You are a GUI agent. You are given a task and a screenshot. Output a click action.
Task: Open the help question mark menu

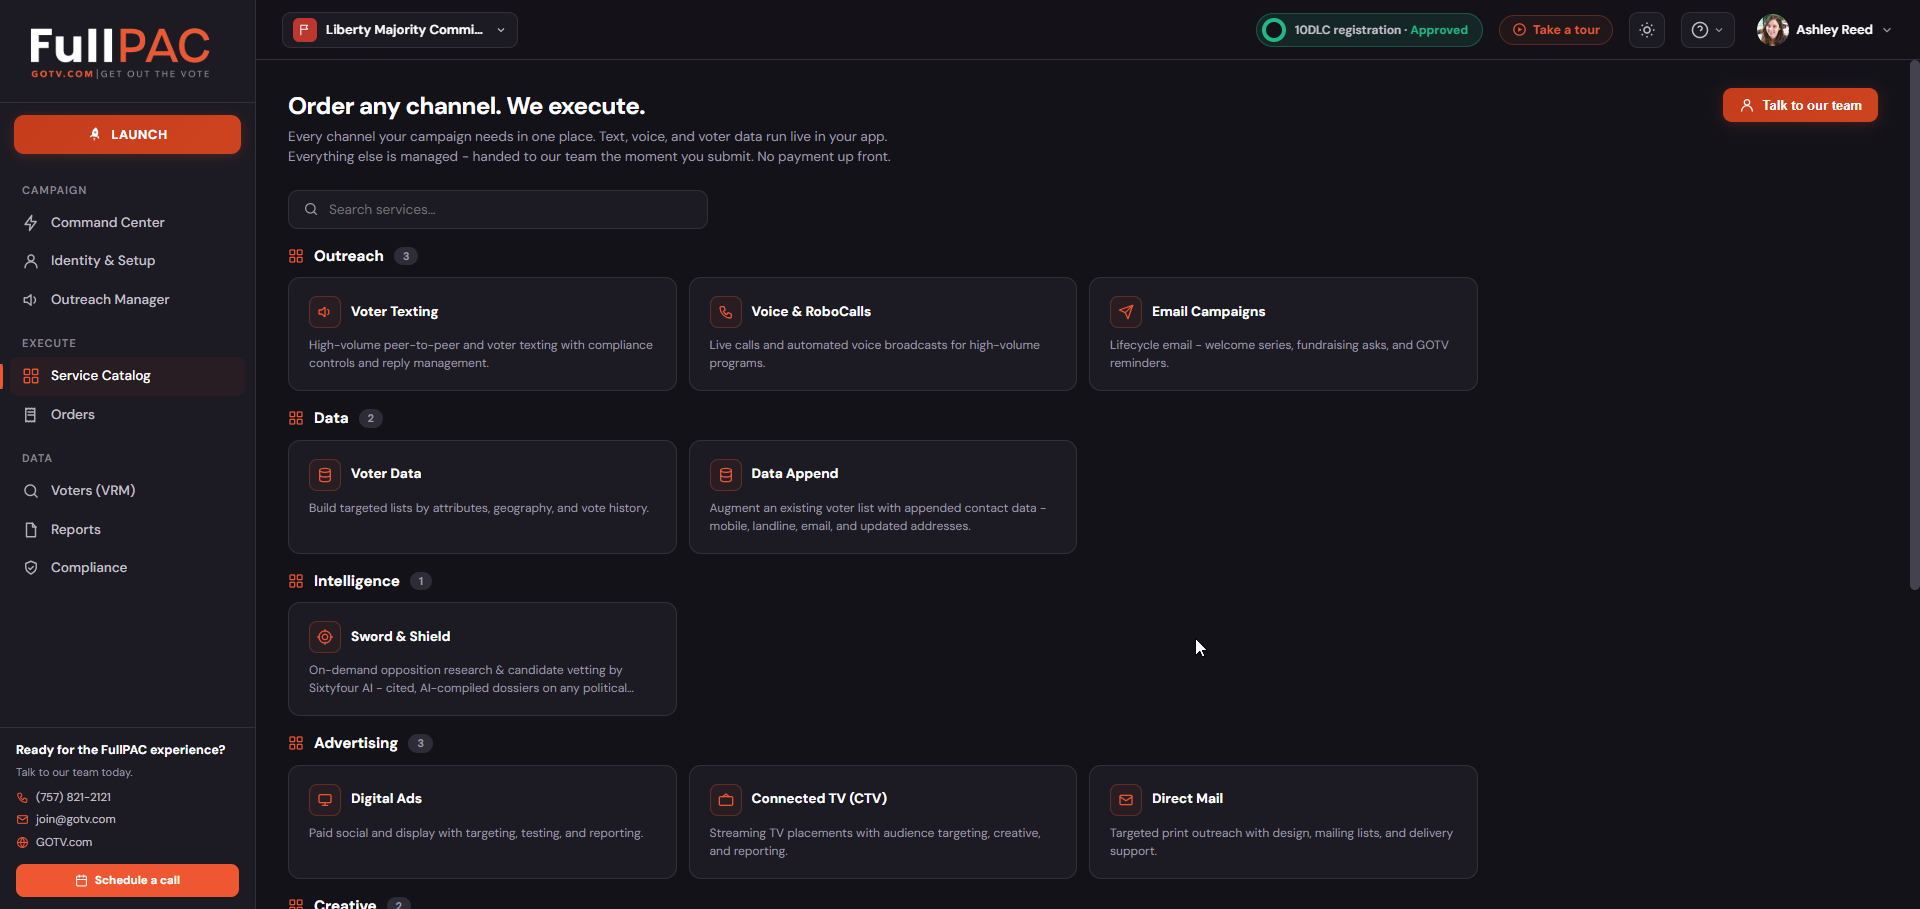point(1707,30)
